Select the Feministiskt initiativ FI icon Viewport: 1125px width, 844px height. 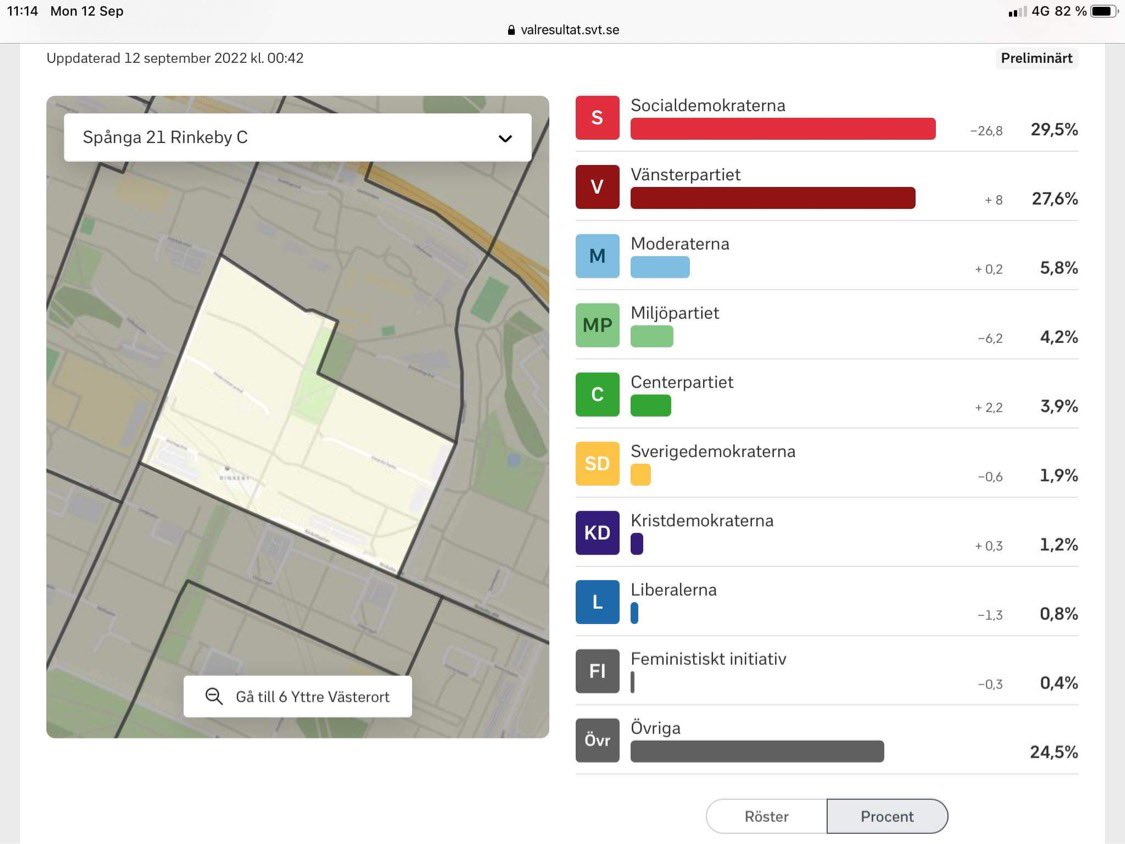pos(596,671)
